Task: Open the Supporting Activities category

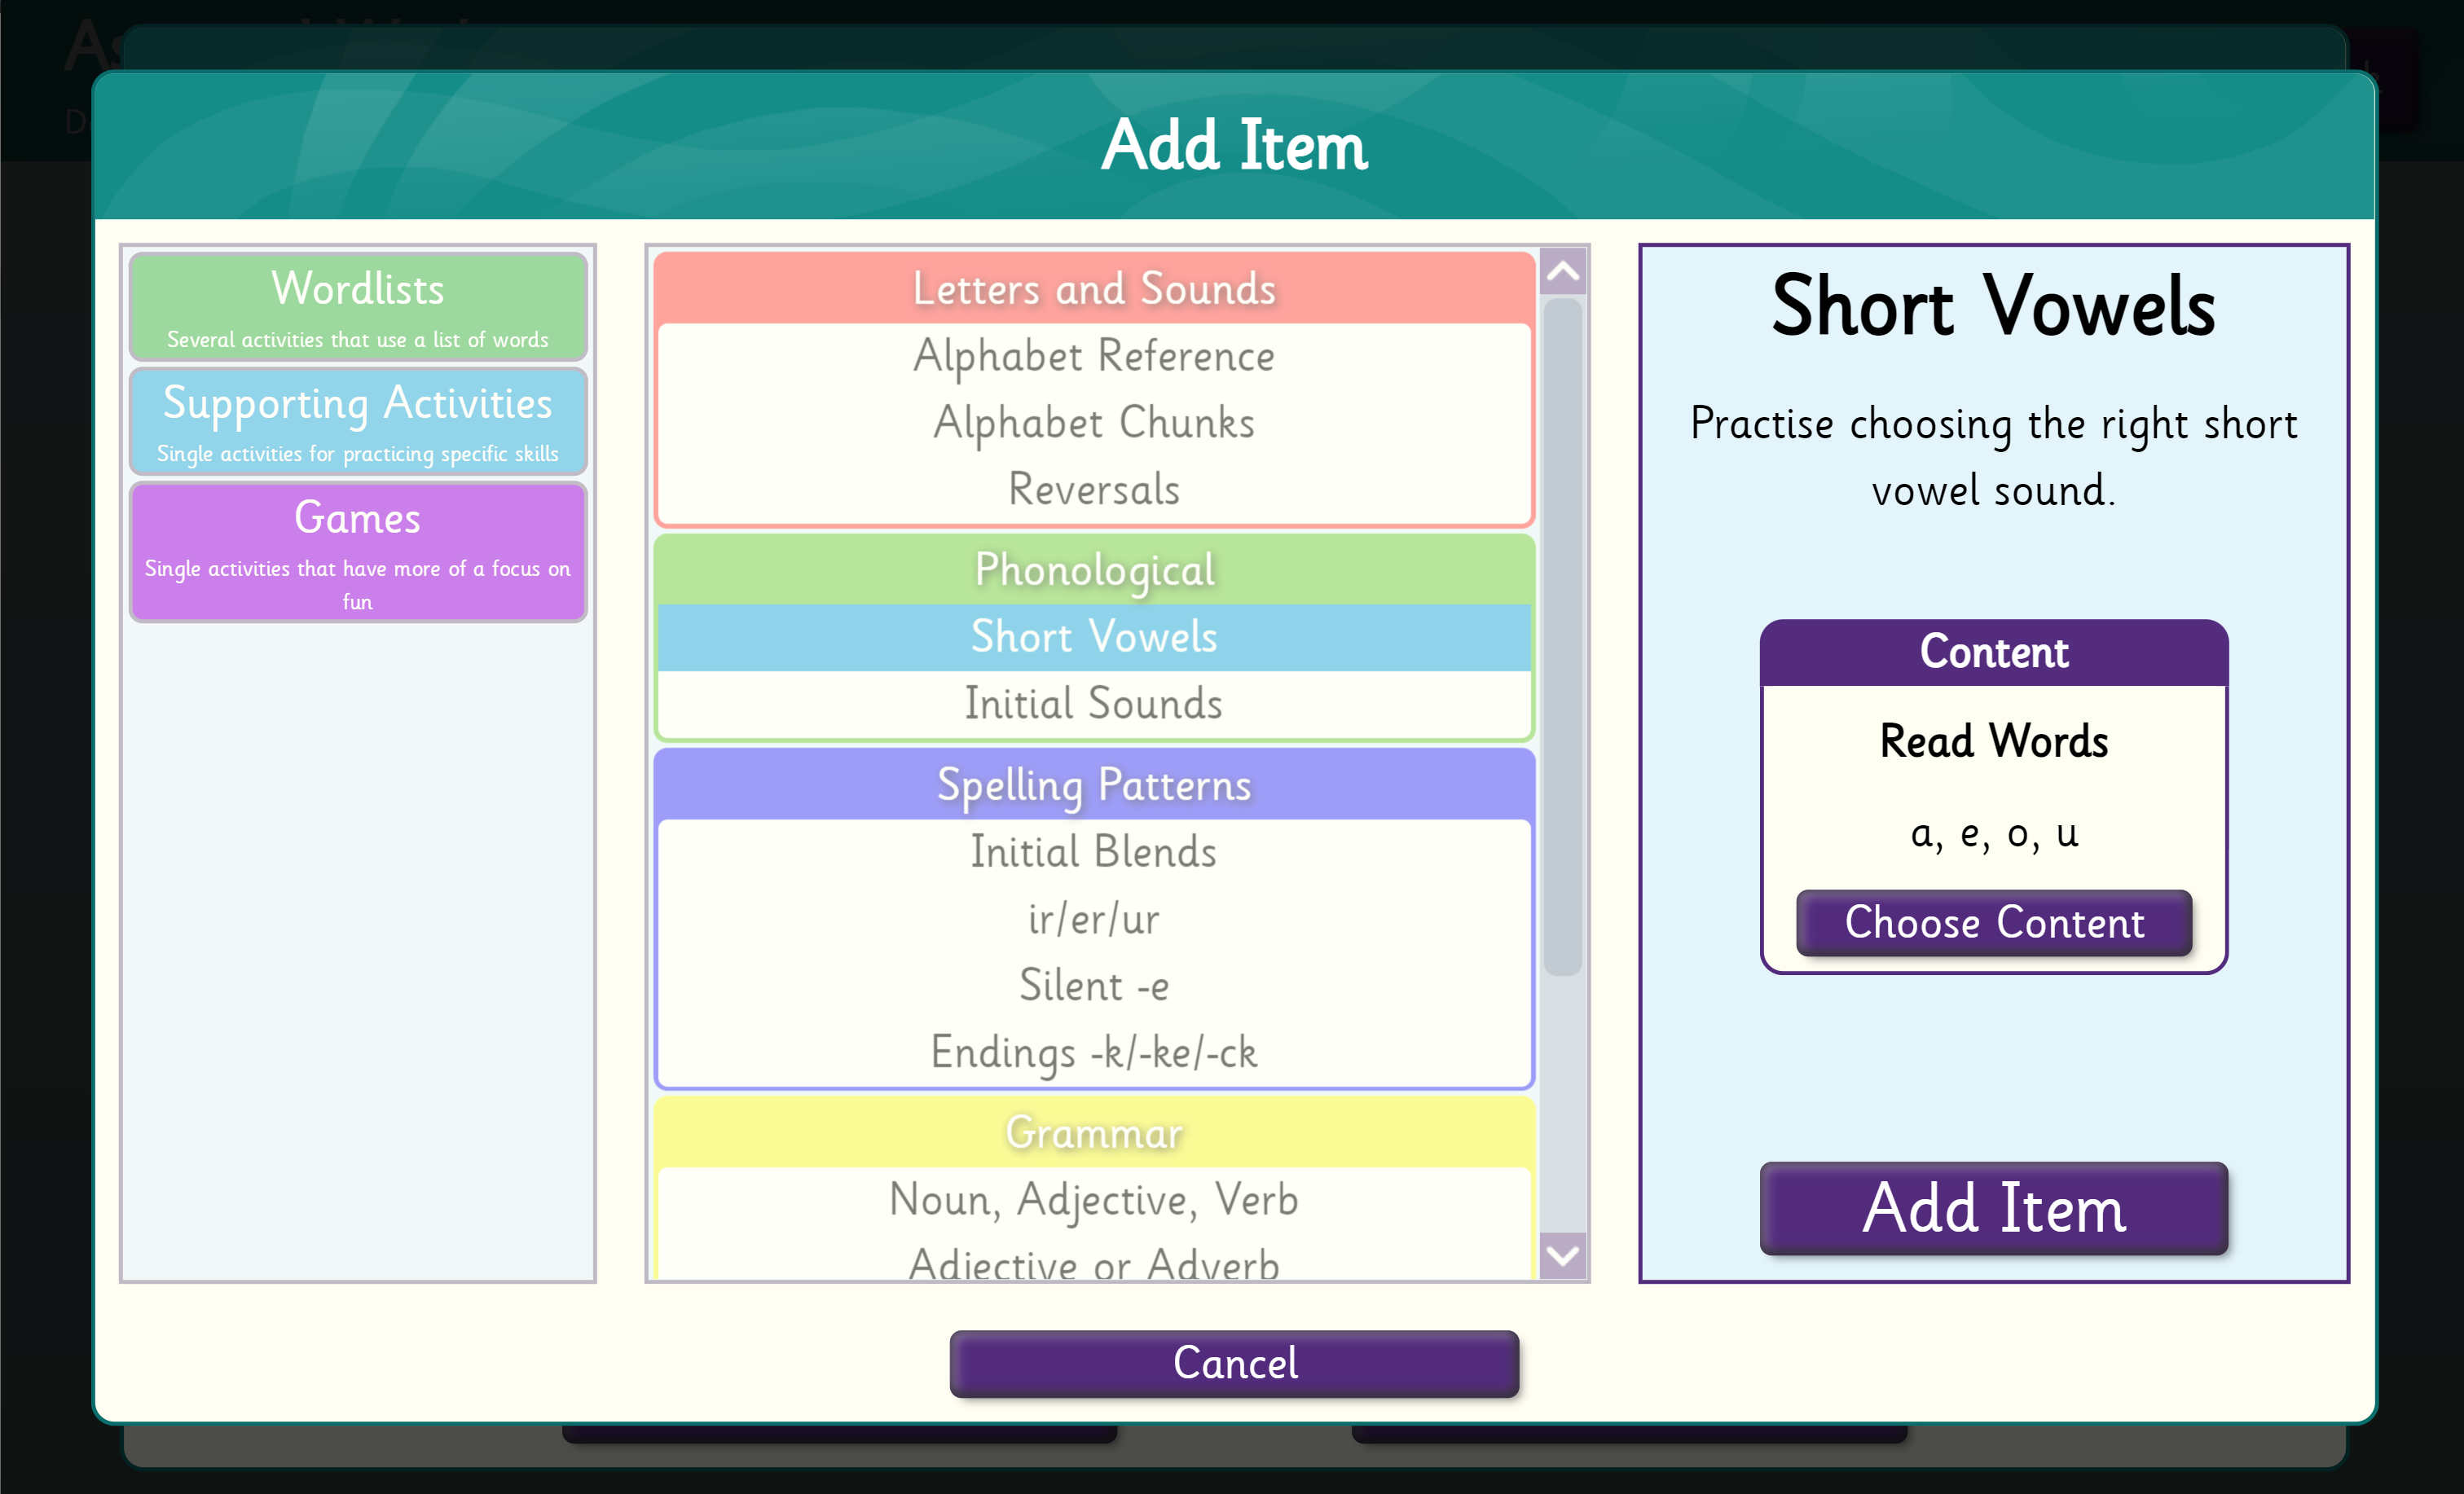Action: pos(357,421)
